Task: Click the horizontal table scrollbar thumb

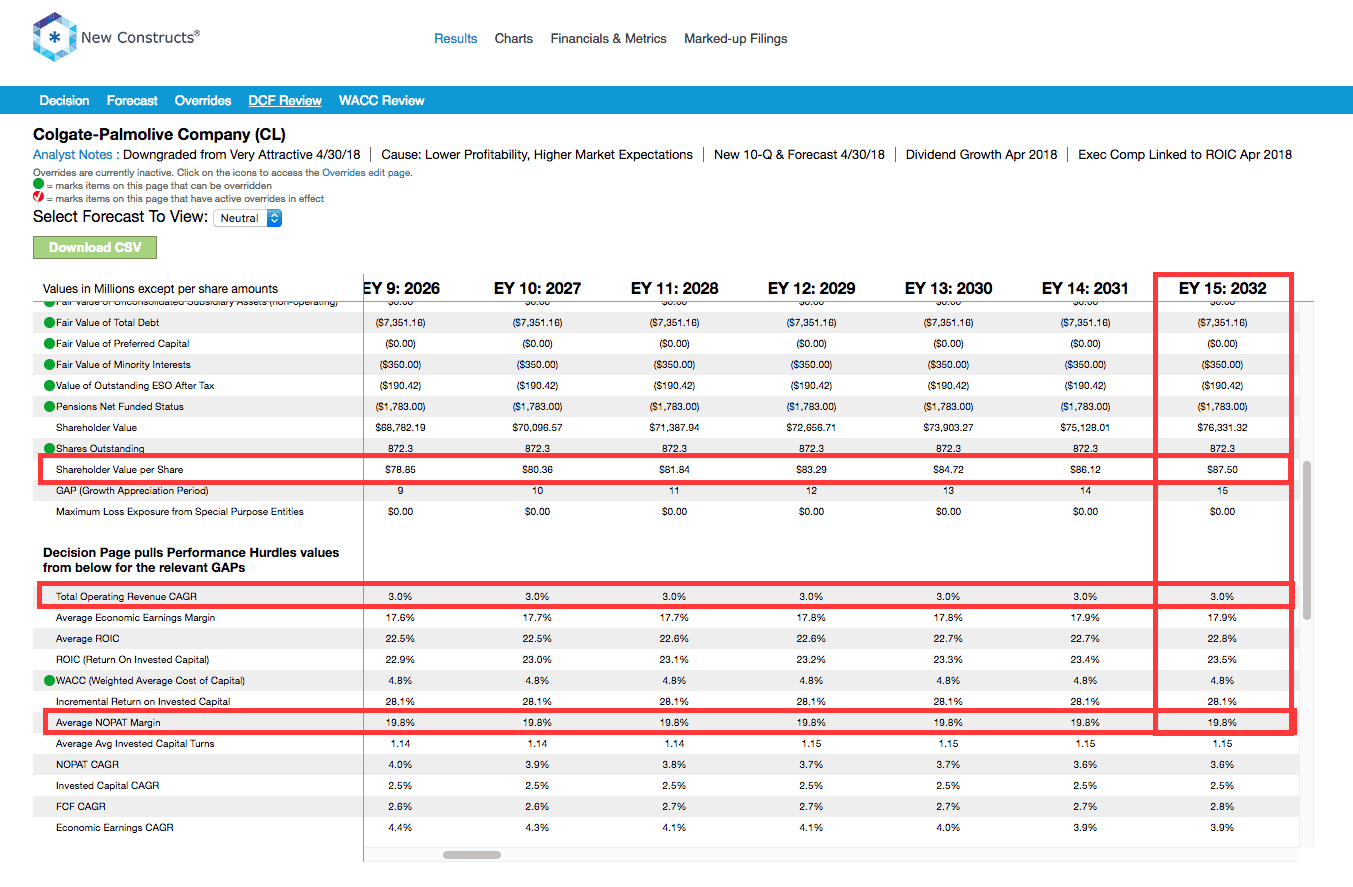Action: point(472,855)
